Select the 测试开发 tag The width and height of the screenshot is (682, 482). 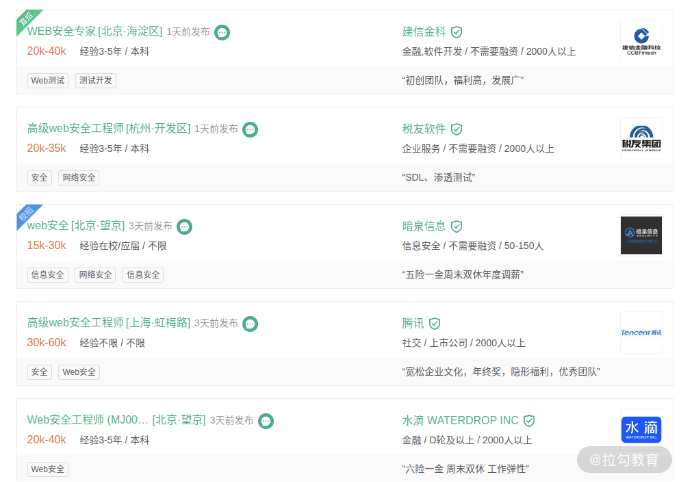[x=96, y=80]
